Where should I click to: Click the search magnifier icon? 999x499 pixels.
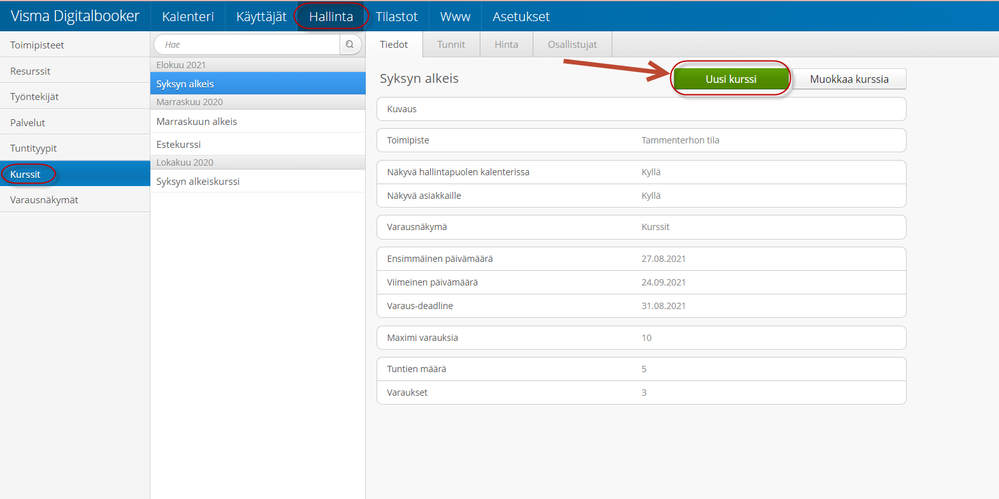(349, 45)
